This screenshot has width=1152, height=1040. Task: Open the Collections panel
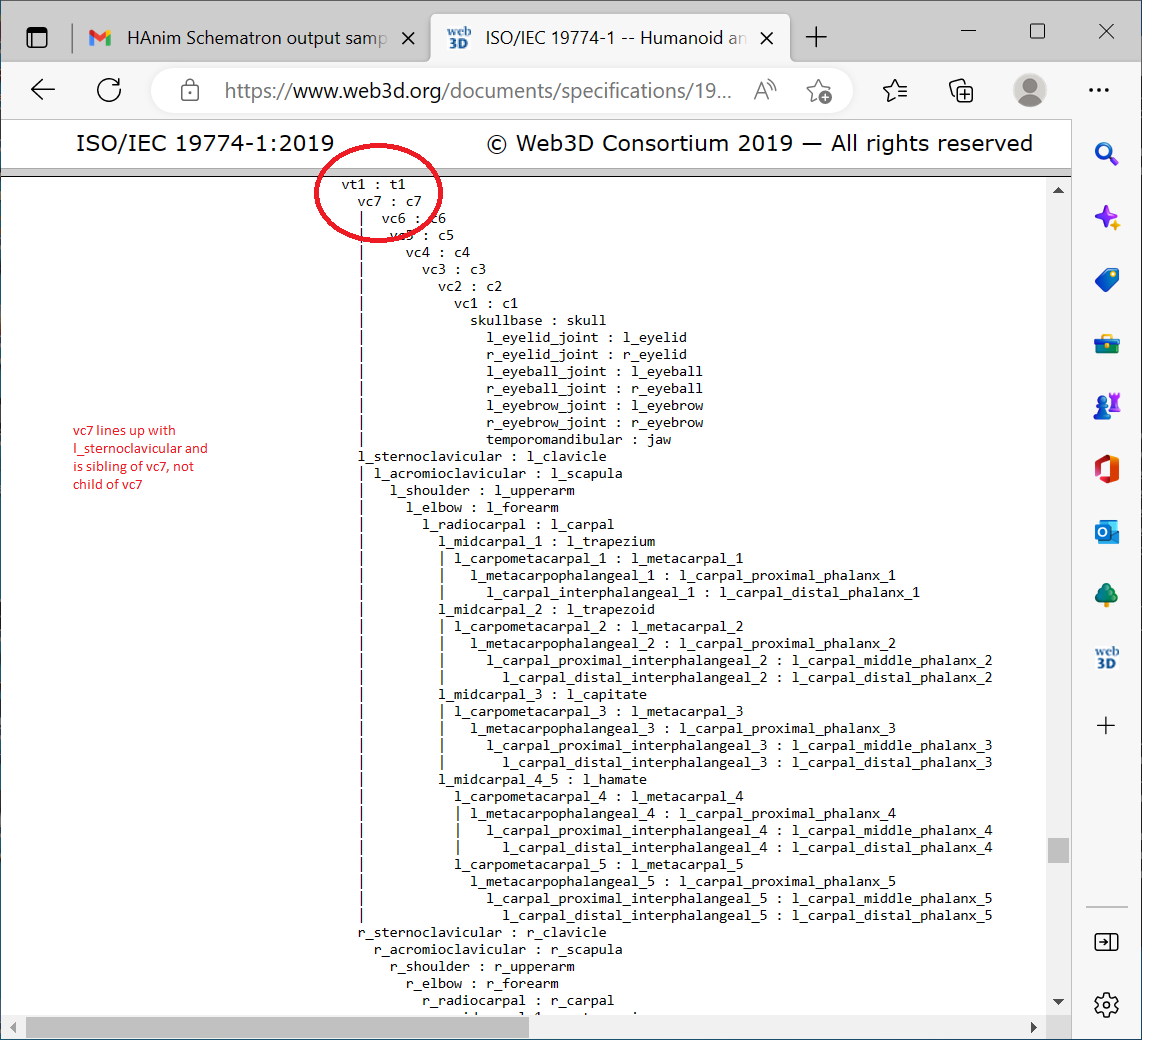pos(961,91)
